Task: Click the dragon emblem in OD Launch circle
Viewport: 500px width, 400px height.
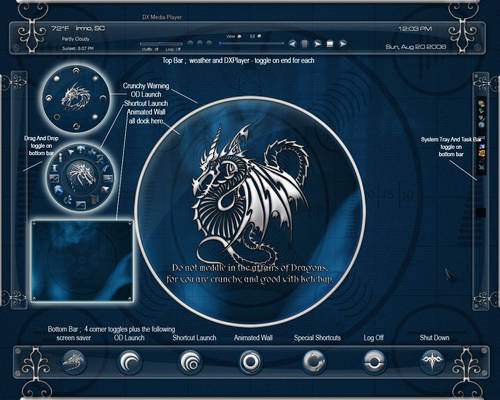Action: click(76, 98)
